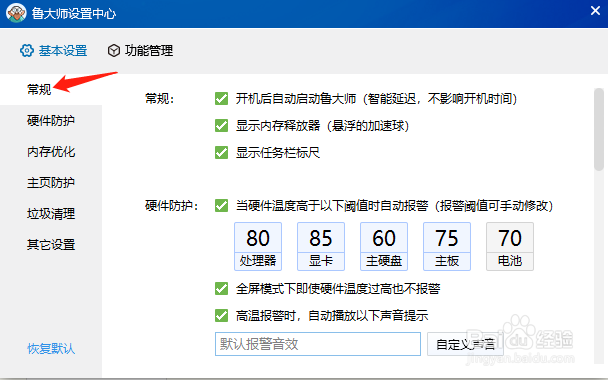The image size is (608, 380).
Task: Open 主页防护 sidebar section
Action: tap(51, 183)
